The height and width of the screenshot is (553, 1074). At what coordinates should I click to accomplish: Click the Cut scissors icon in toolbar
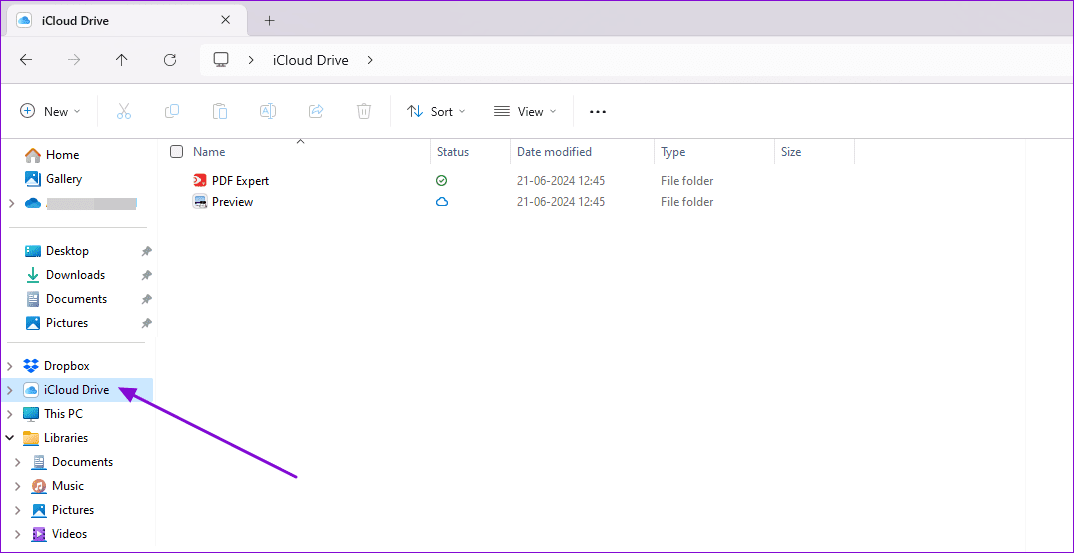[124, 112]
